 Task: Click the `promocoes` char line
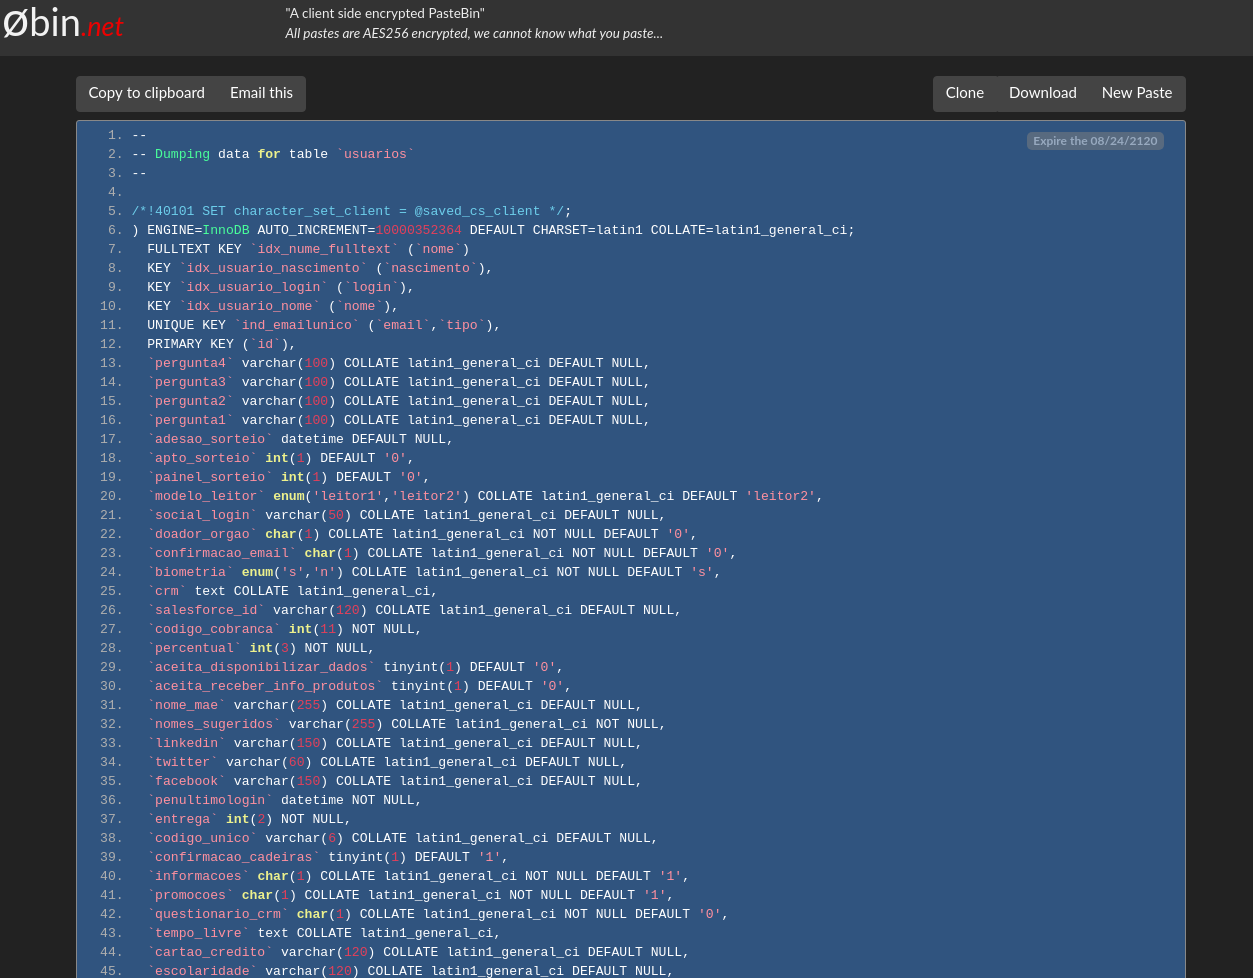pos(410,895)
